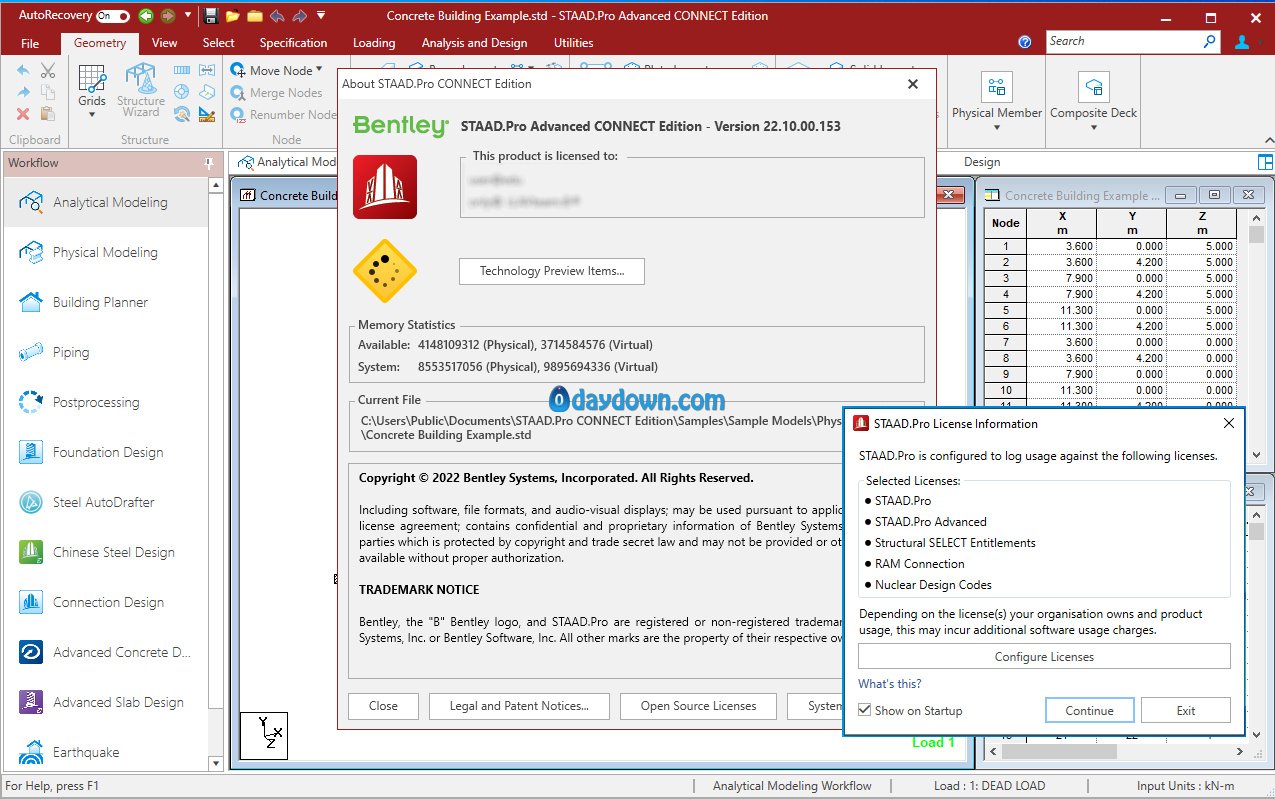Screen dimensions: 1275x799
Task: Click the Composite Deck icon
Action: [1094, 87]
